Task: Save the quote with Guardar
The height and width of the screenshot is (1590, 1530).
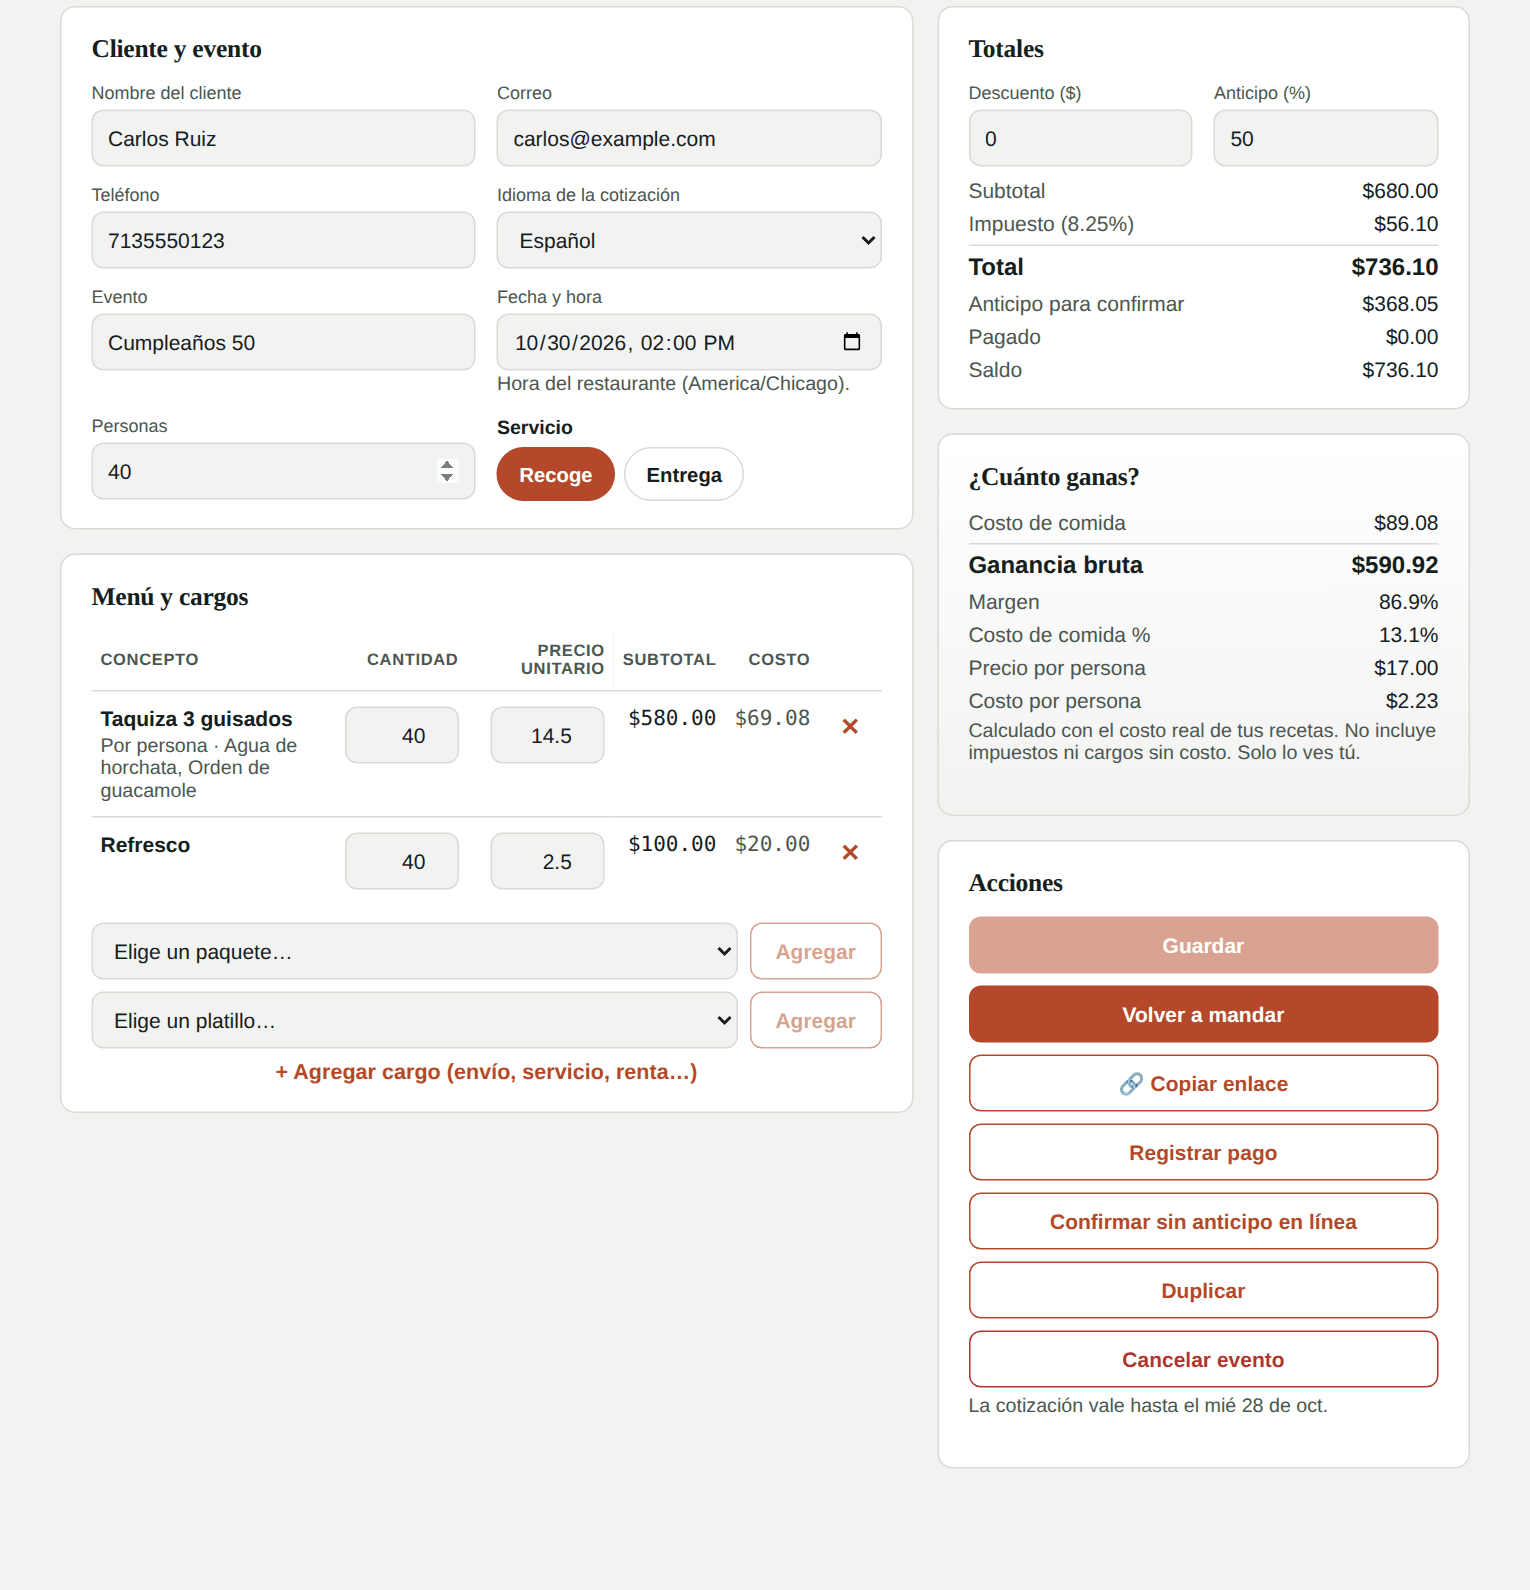Action: 1203,945
